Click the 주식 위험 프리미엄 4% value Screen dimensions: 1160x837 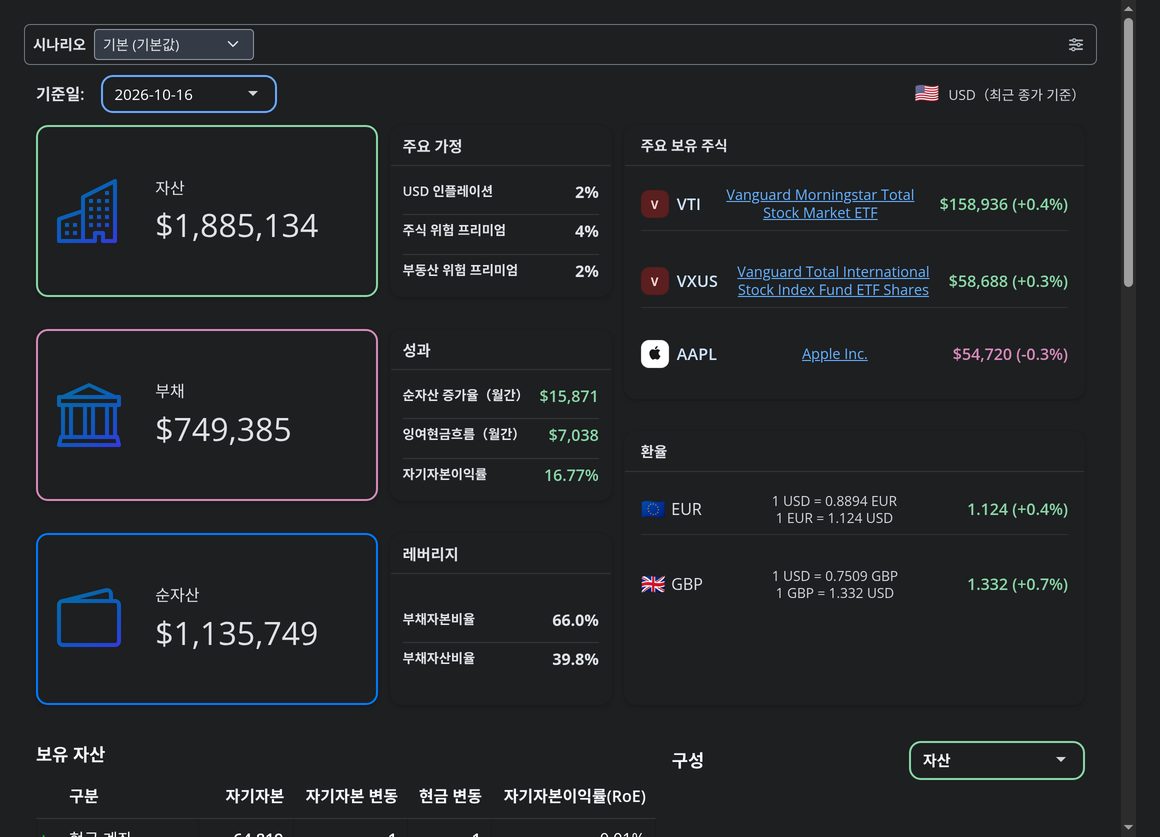tap(587, 232)
